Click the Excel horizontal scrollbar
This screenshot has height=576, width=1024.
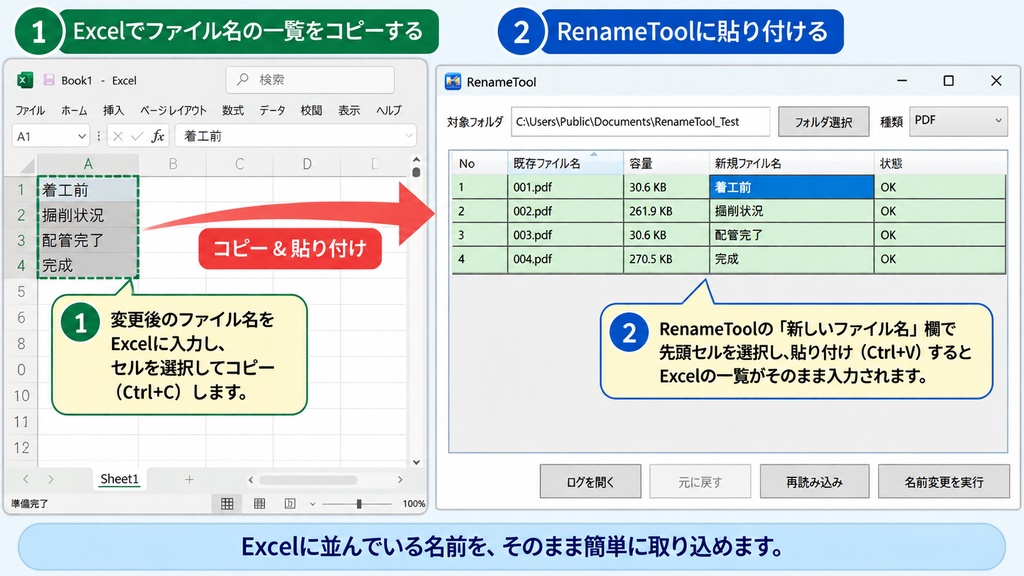tap(308, 479)
